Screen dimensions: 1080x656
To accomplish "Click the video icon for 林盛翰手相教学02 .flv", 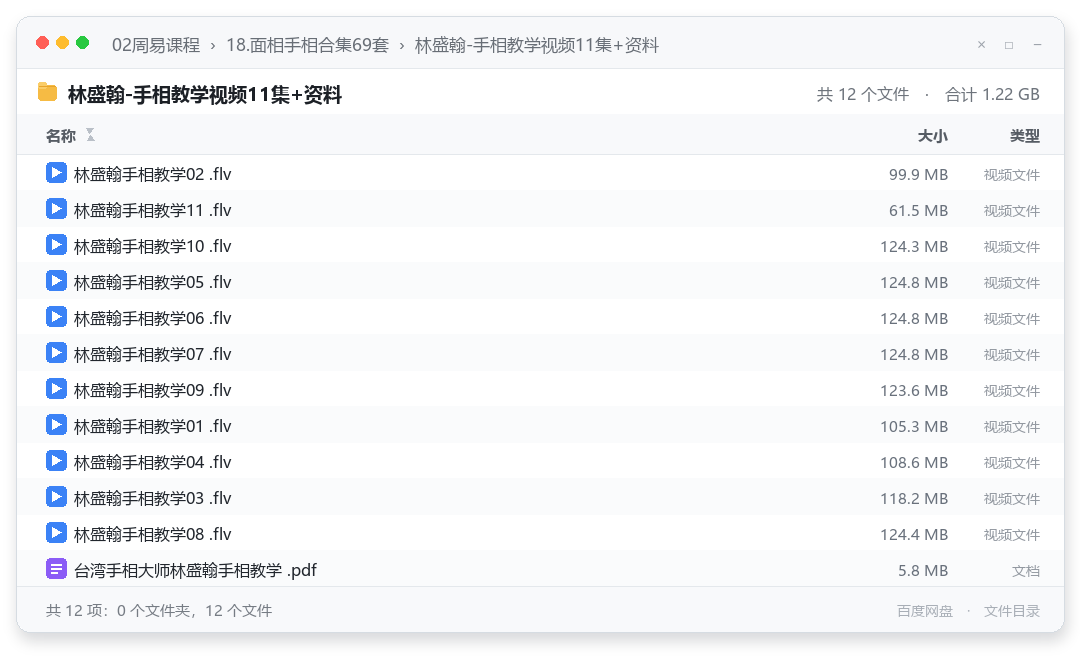I will point(56,173).
